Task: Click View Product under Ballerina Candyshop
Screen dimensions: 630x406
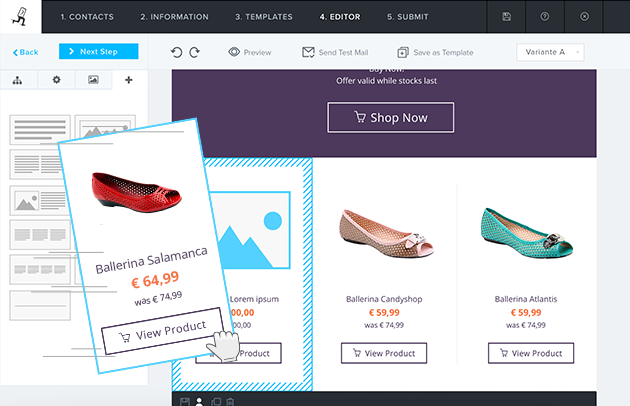Action: [x=384, y=353]
